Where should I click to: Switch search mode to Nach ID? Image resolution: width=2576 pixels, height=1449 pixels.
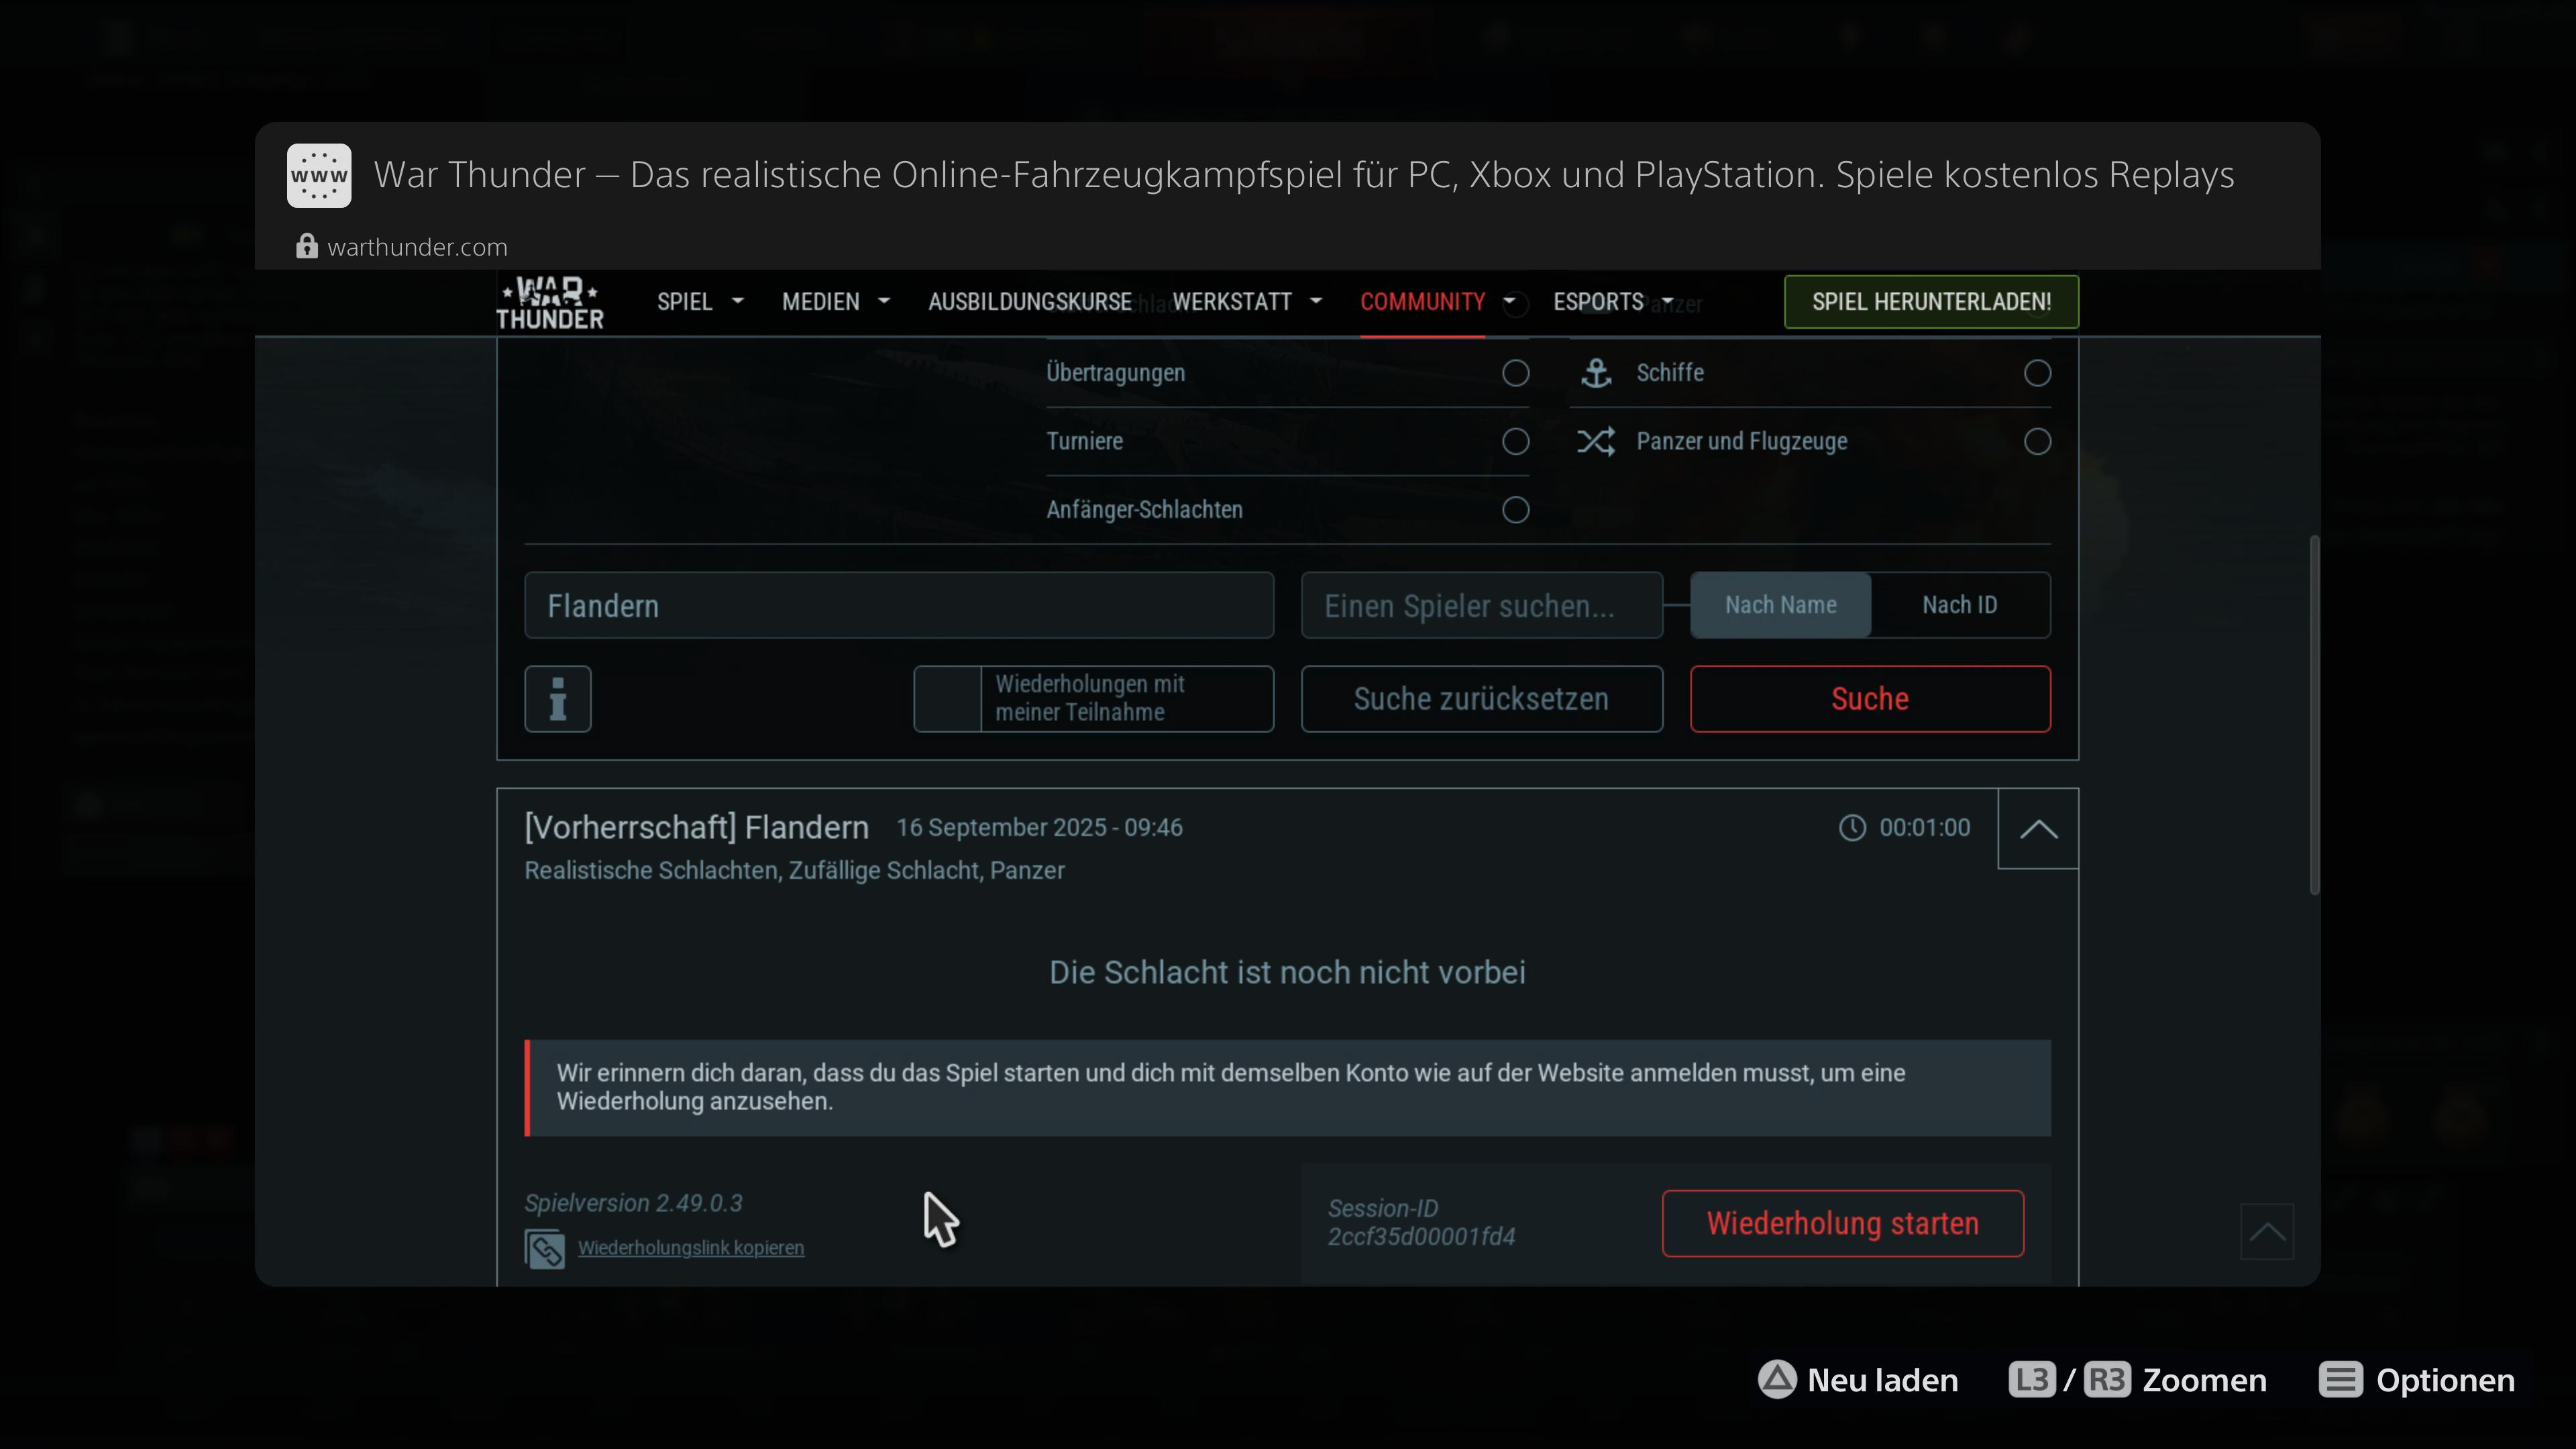(1959, 605)
